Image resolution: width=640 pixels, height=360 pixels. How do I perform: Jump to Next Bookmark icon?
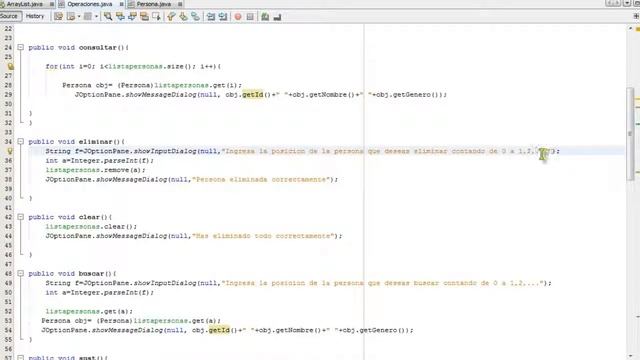(183, 17)
